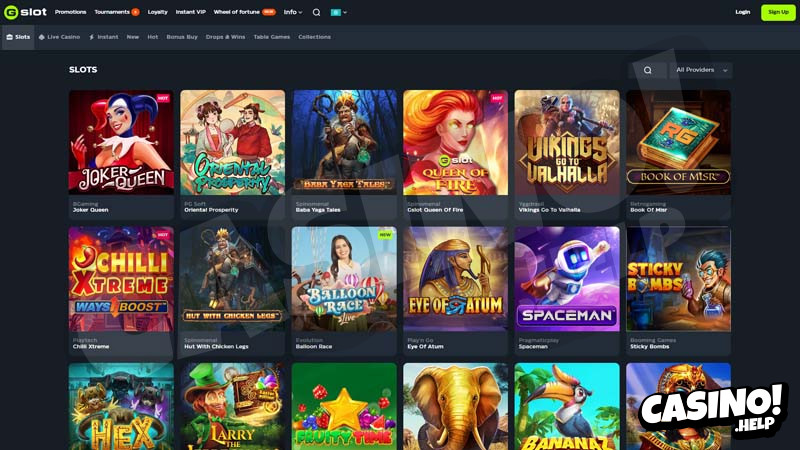Open the Hex game thumbnail
Viewport: 800px width, 450px height.
121,407
